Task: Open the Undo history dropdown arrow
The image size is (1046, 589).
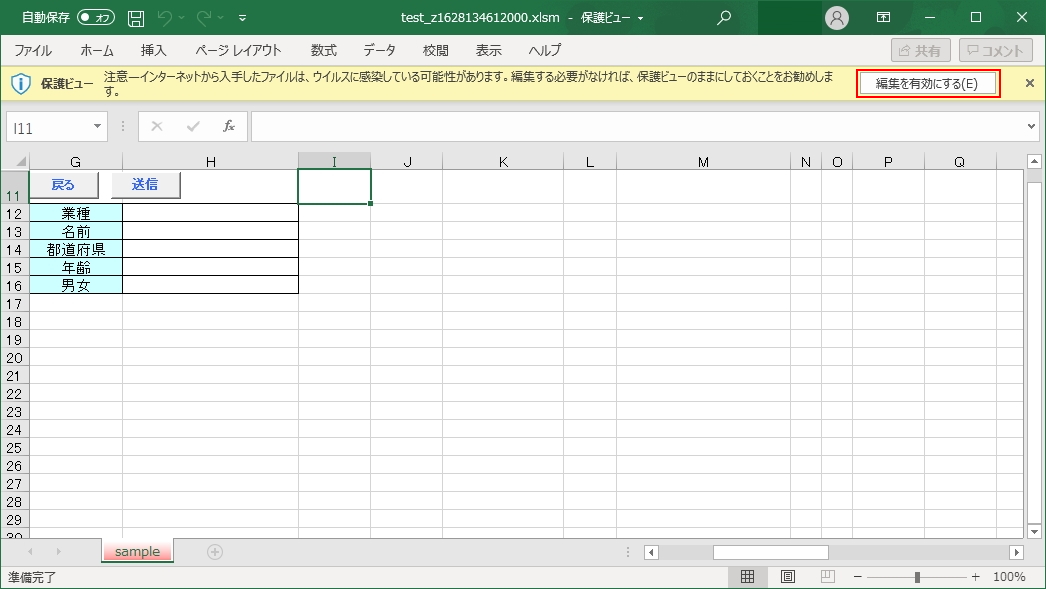Action: tap(181, 18)
